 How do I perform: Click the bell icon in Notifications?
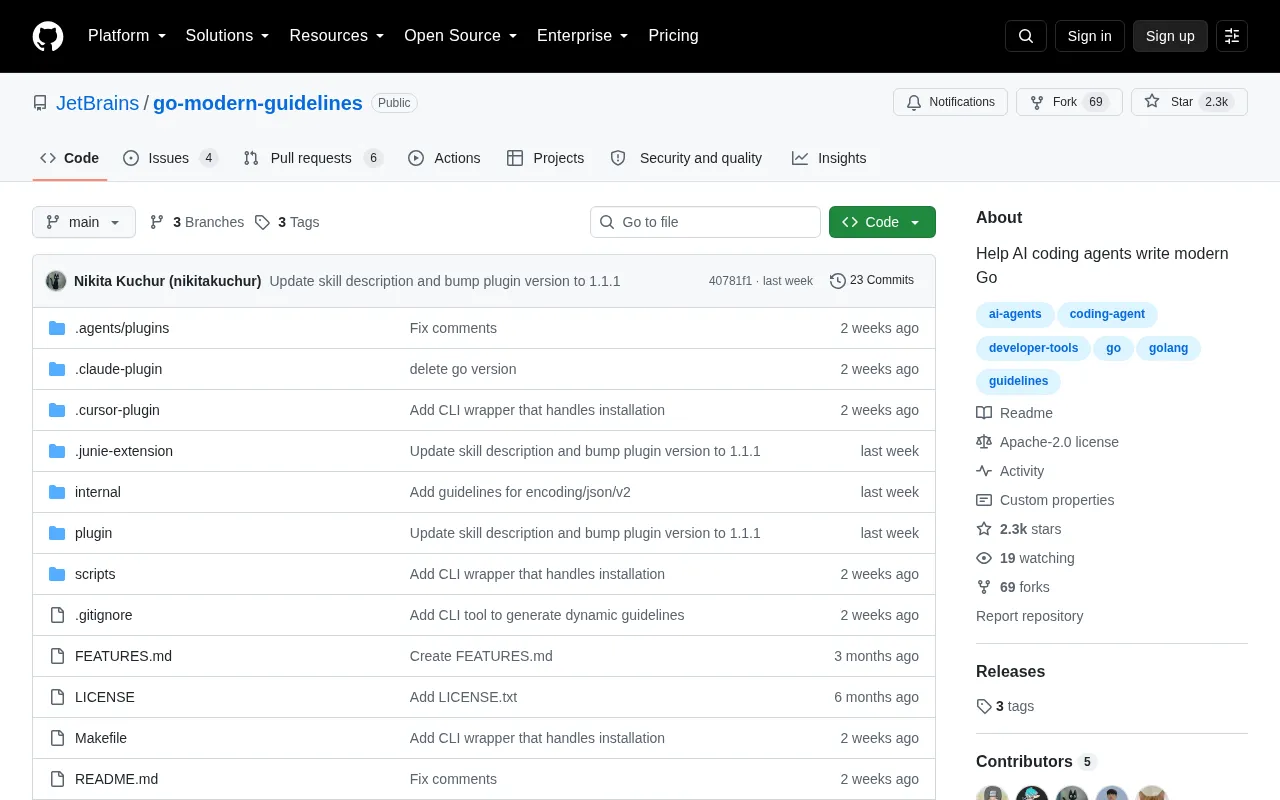pyautogui.click(x=914, y=102)
